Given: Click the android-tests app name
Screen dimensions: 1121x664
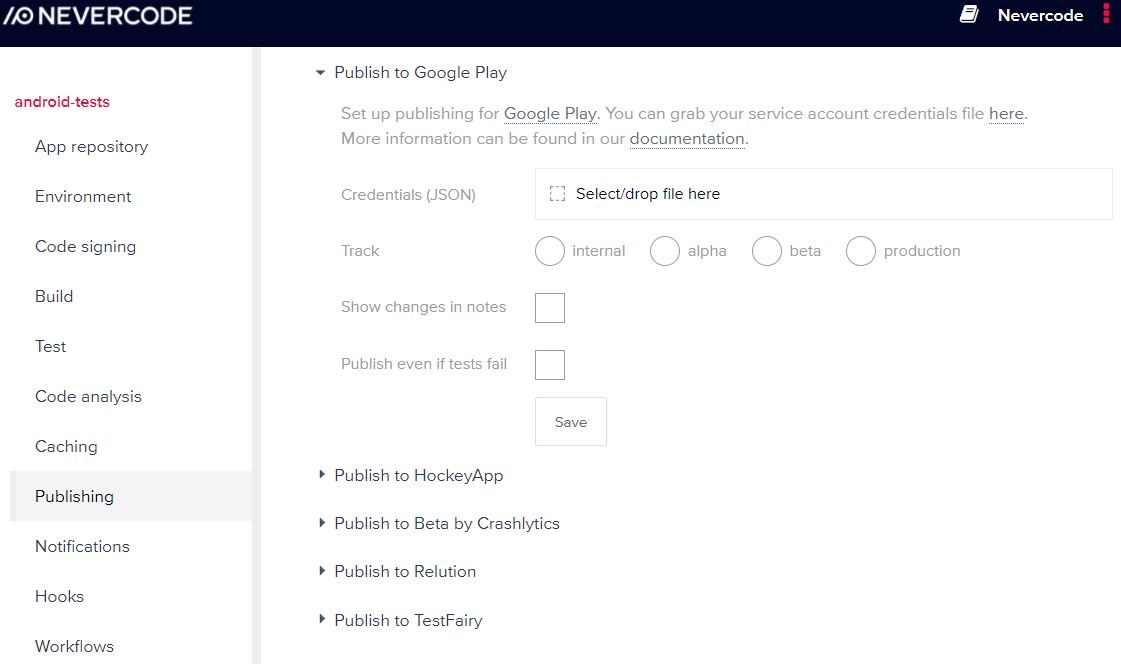Looking at the screenshot, I should pyautogui.click(x=62, y=101).
